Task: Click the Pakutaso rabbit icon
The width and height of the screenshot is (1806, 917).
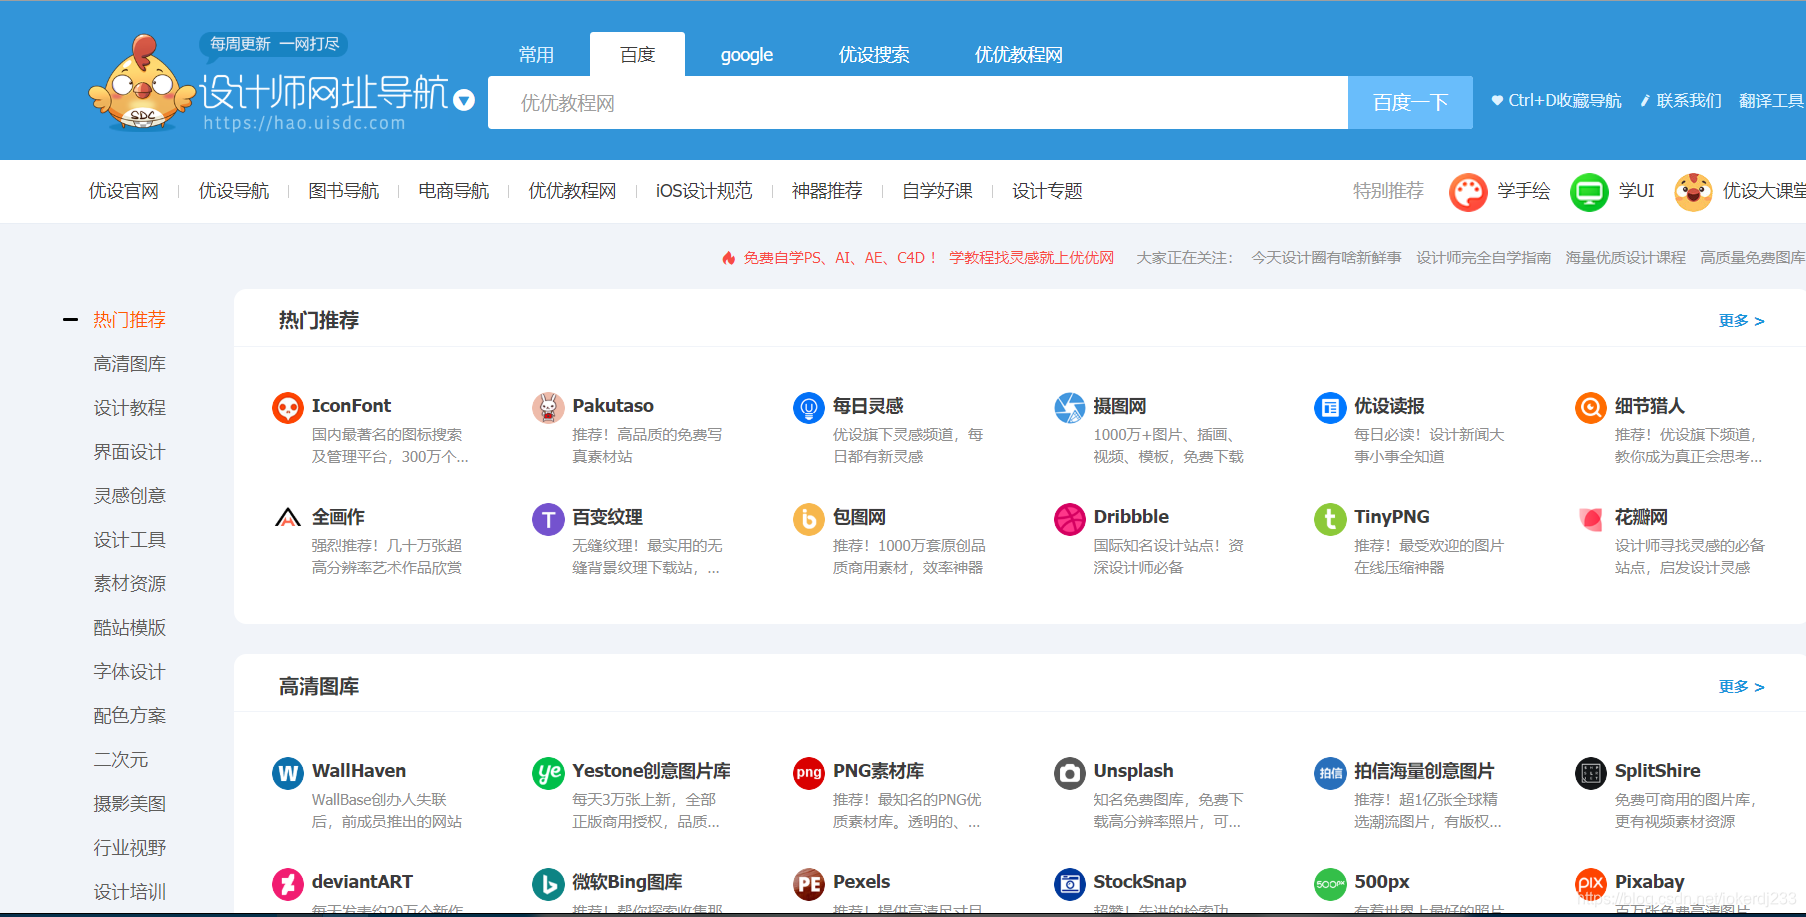Action: point(548,408)
